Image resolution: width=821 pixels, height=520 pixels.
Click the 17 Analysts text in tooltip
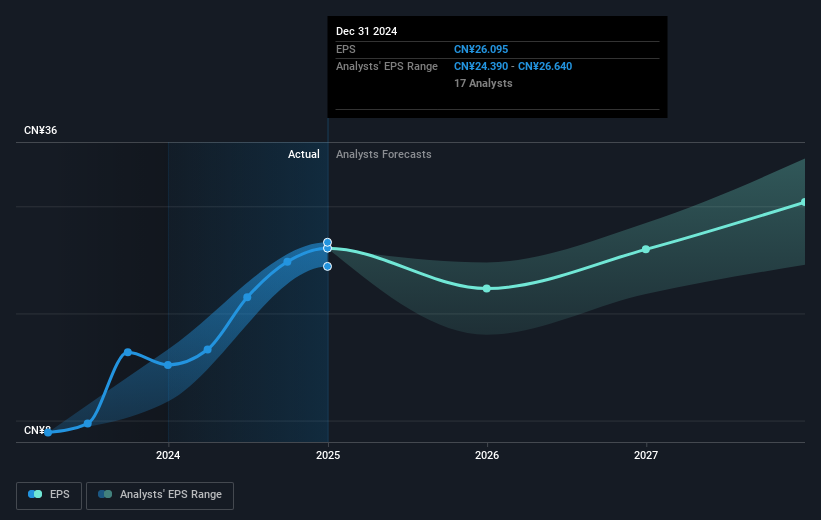tap(483, 83)
